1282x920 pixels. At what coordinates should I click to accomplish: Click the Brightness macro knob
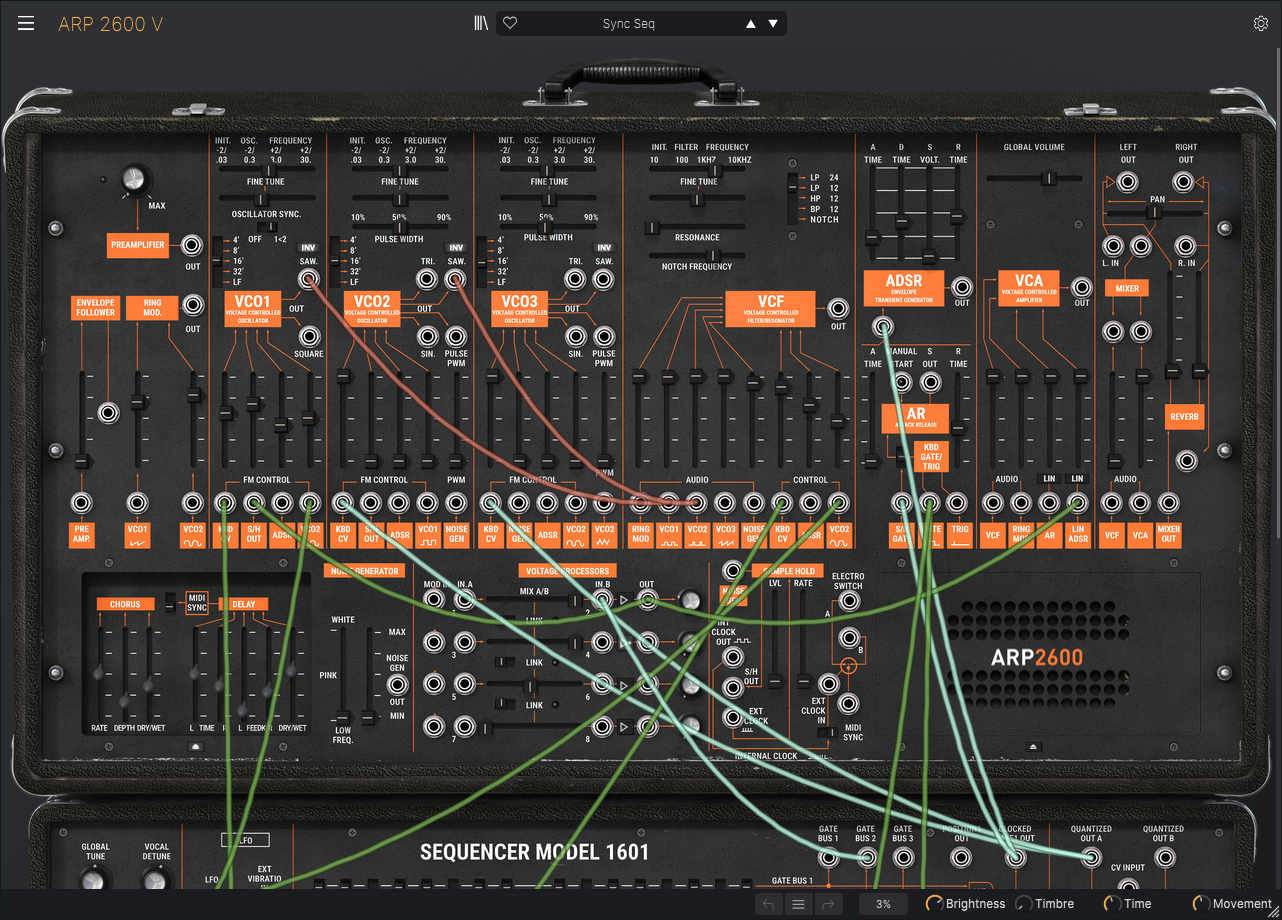click(934, 904)
